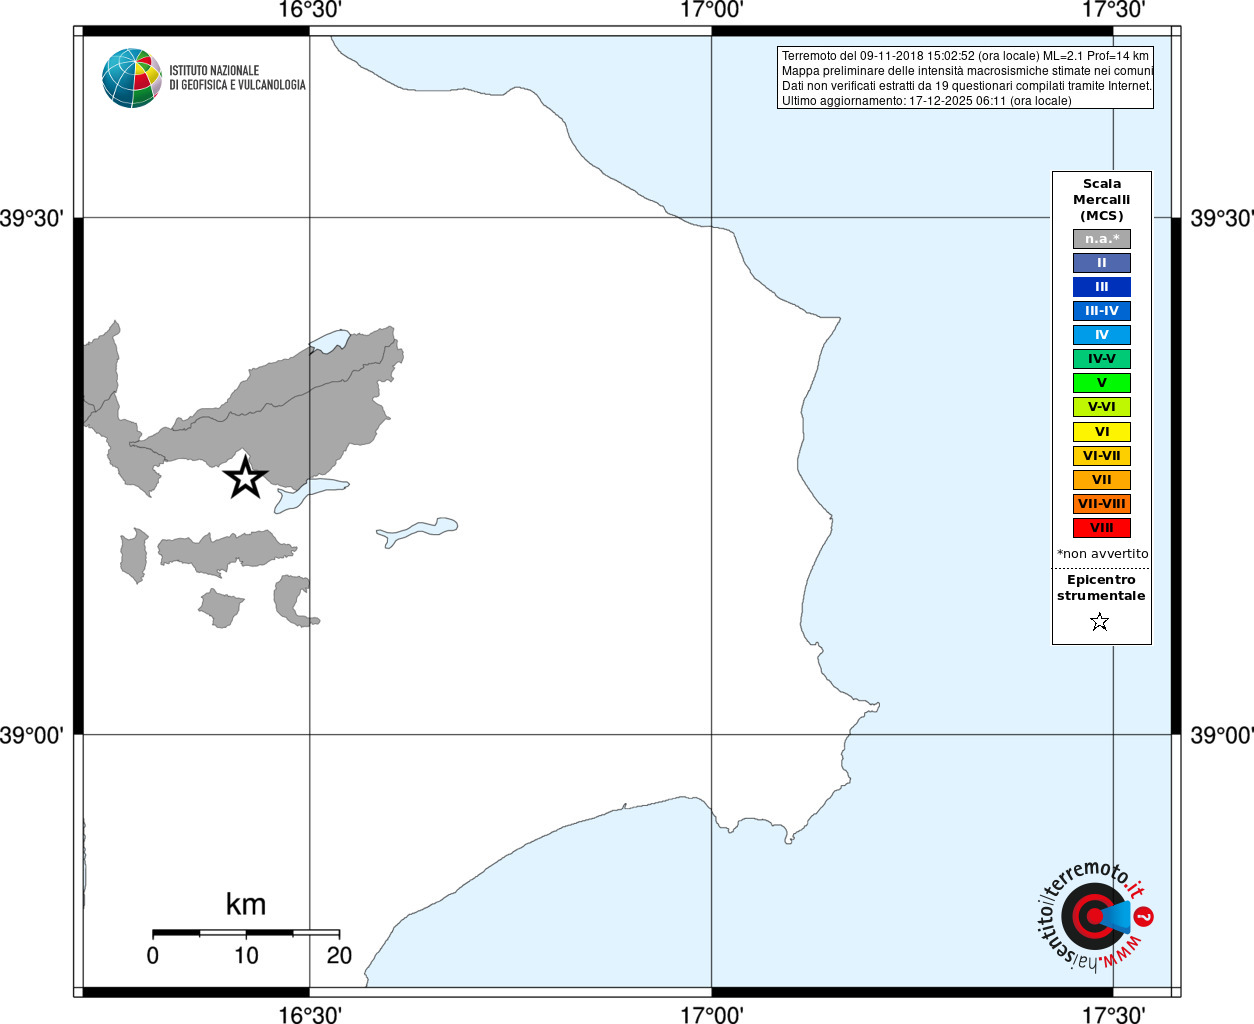
Task: Select the yellow VI legend swatch
Action: tap(1102, 432)
